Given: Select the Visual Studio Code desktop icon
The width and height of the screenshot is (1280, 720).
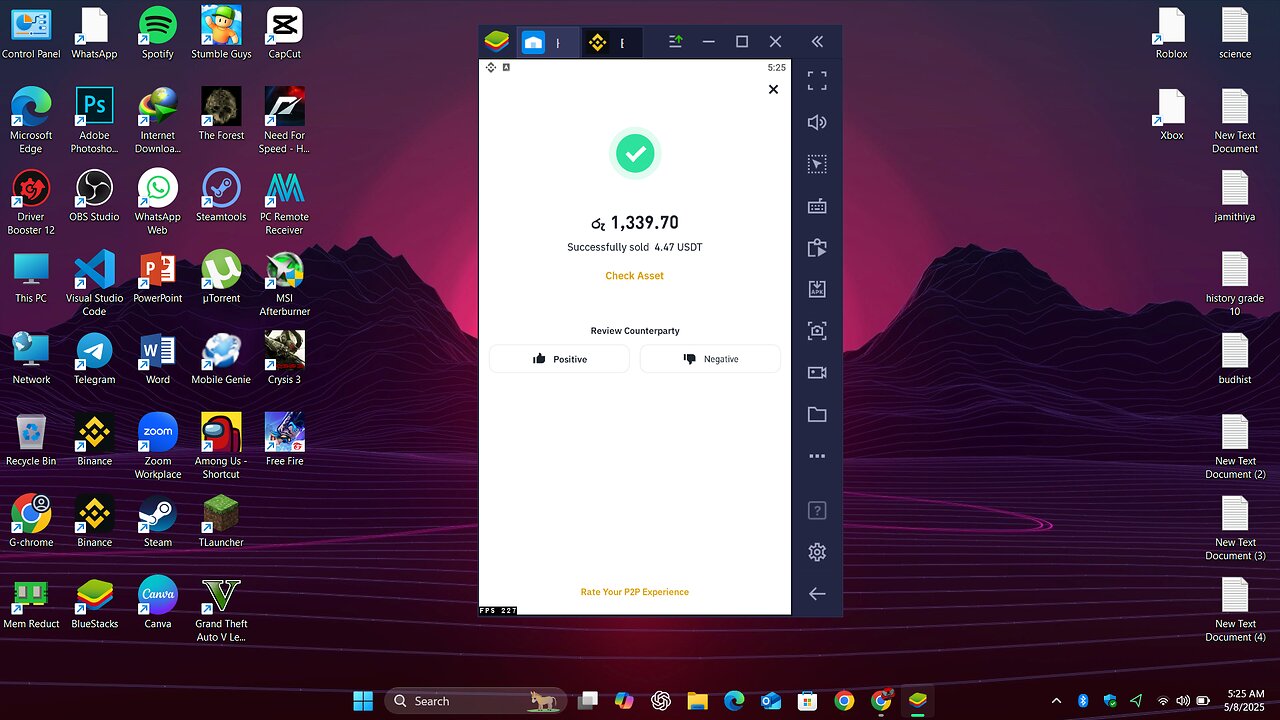Looking at the screenshot, I should pos(94,283).
